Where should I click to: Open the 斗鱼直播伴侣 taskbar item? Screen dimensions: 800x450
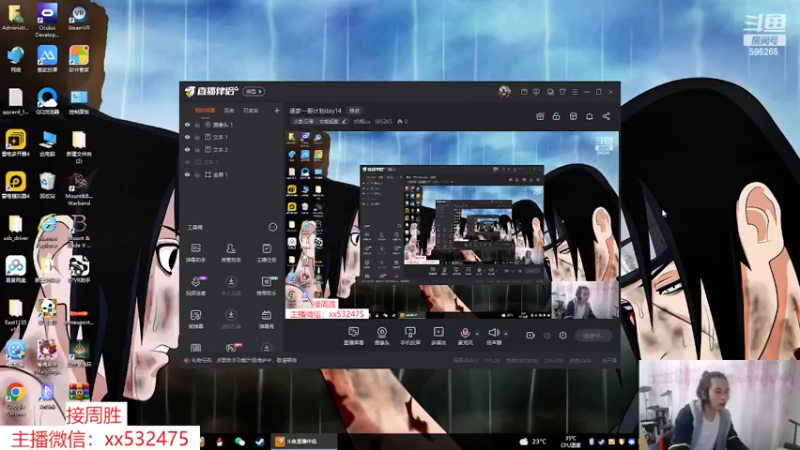click(x=303, y=441)
